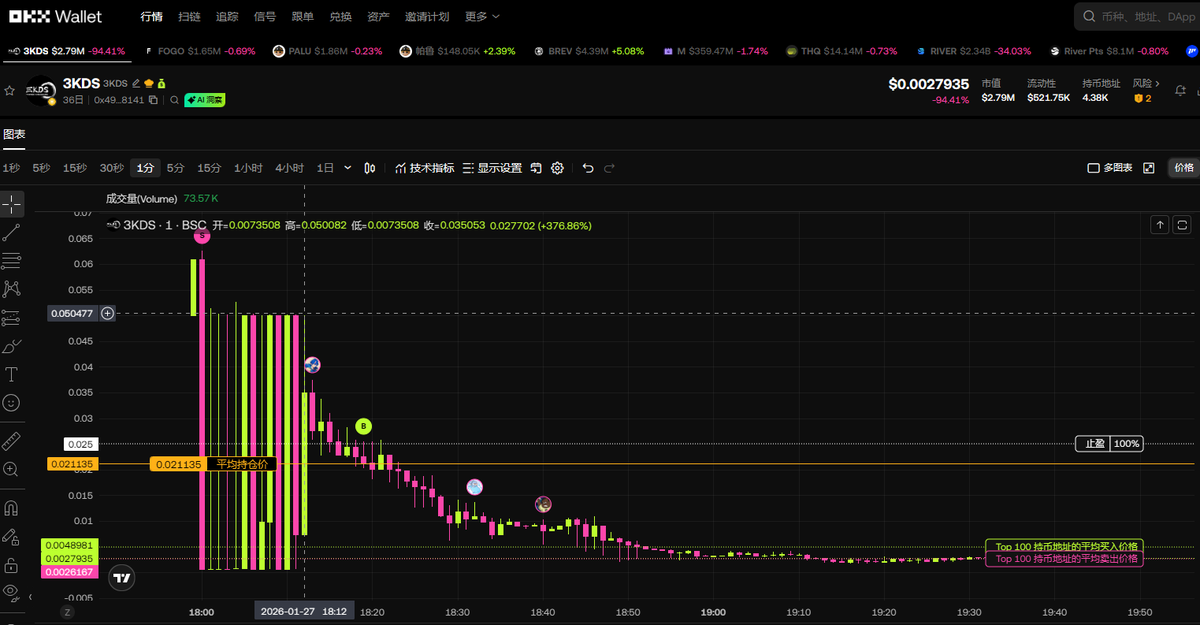The image size is (1200, 625).
Task: Select FOGO ticker in top bar
Action: click(200, 50)
